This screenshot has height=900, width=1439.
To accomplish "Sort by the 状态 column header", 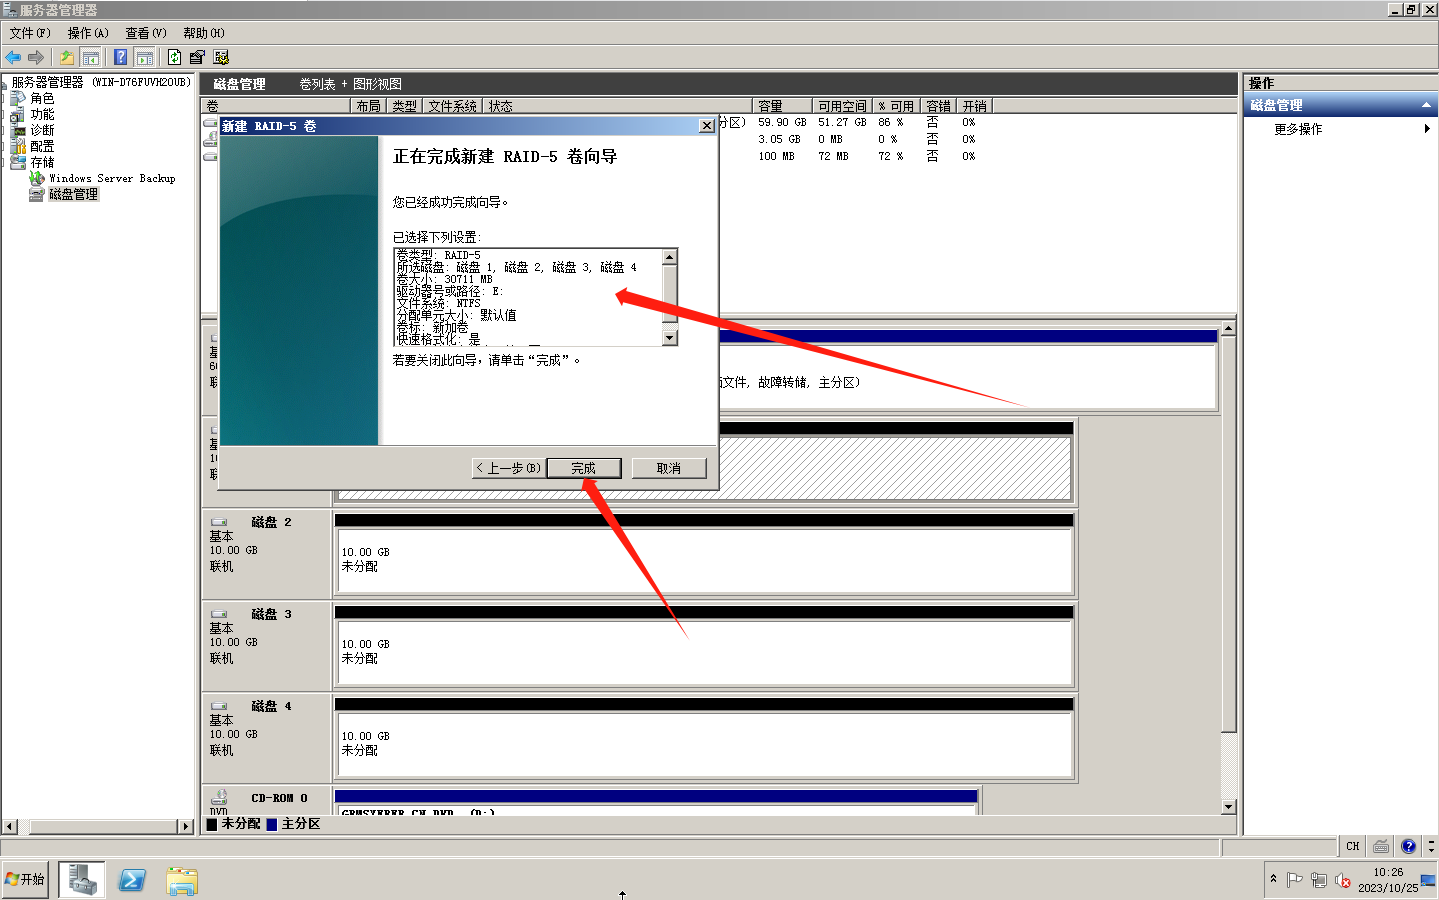I will (618, 105).
